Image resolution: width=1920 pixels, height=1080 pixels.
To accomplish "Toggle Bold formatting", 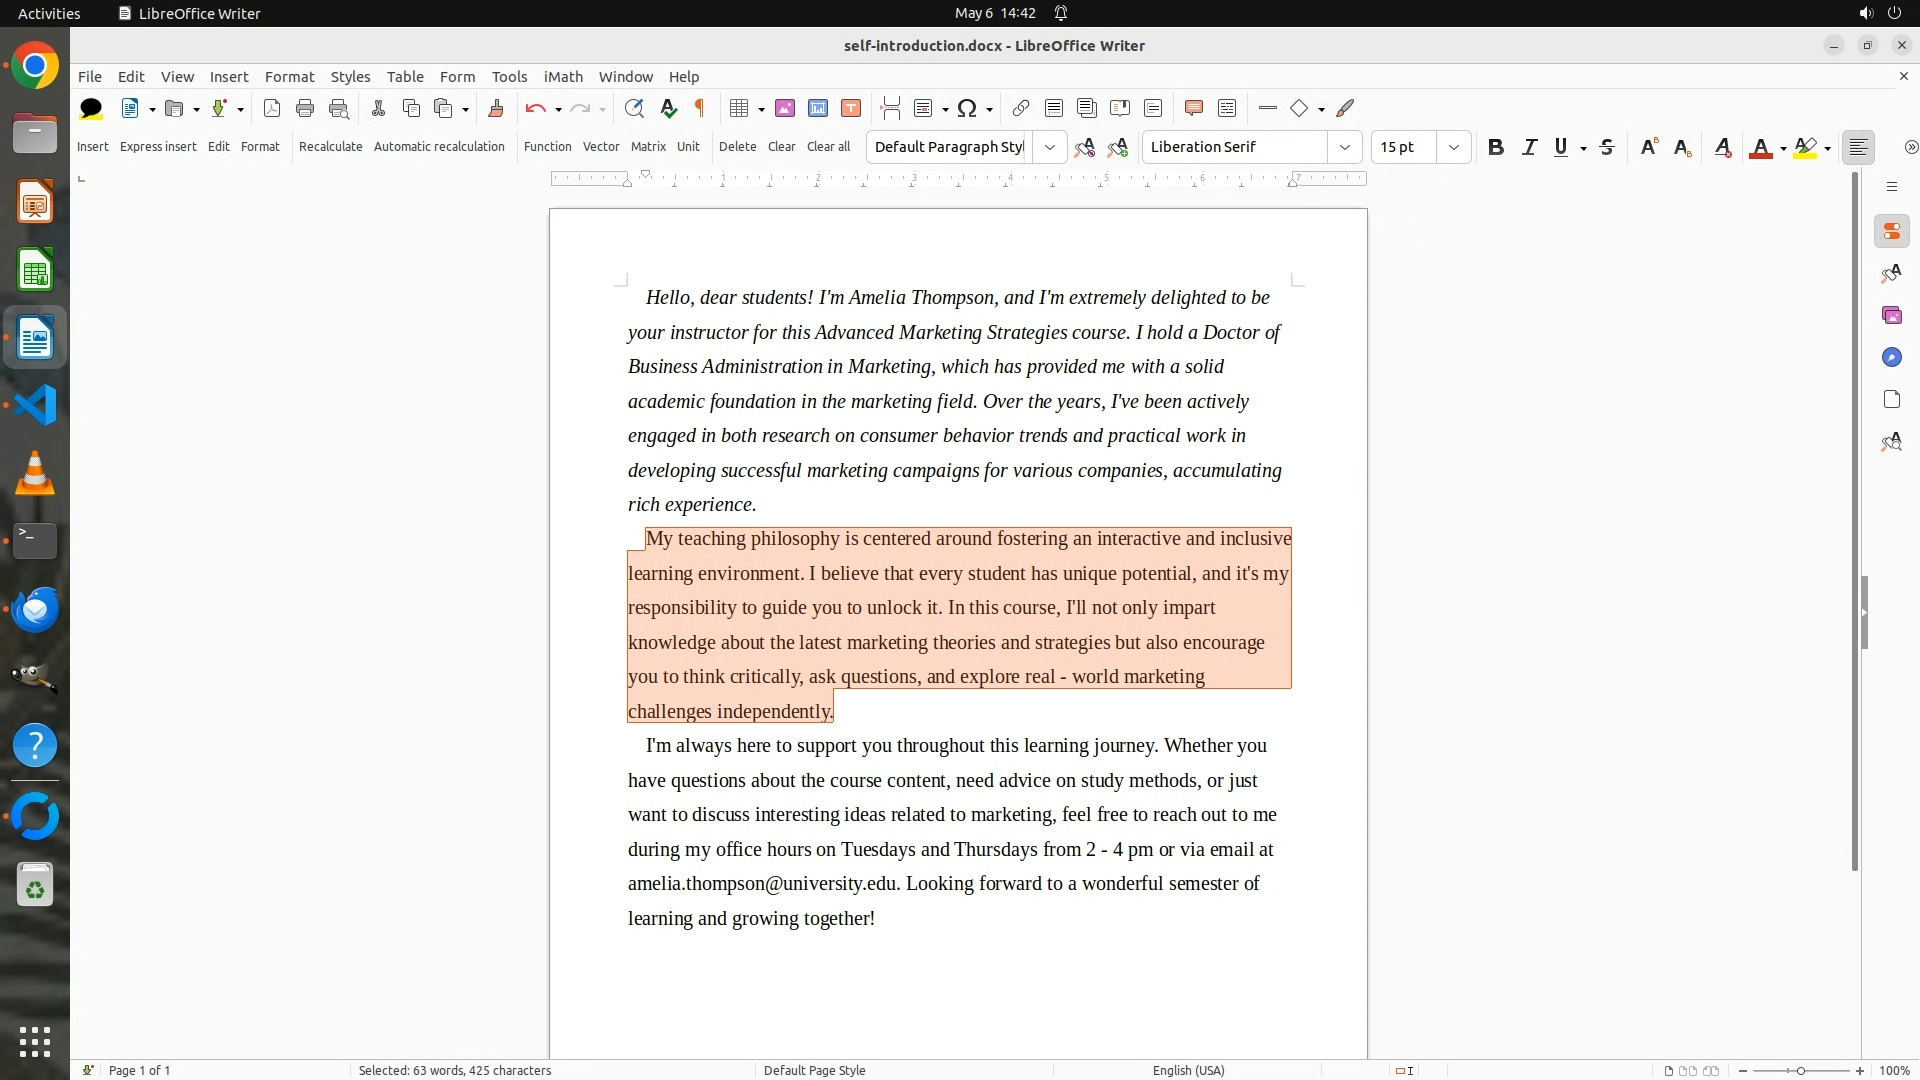I will point(1495,147).
